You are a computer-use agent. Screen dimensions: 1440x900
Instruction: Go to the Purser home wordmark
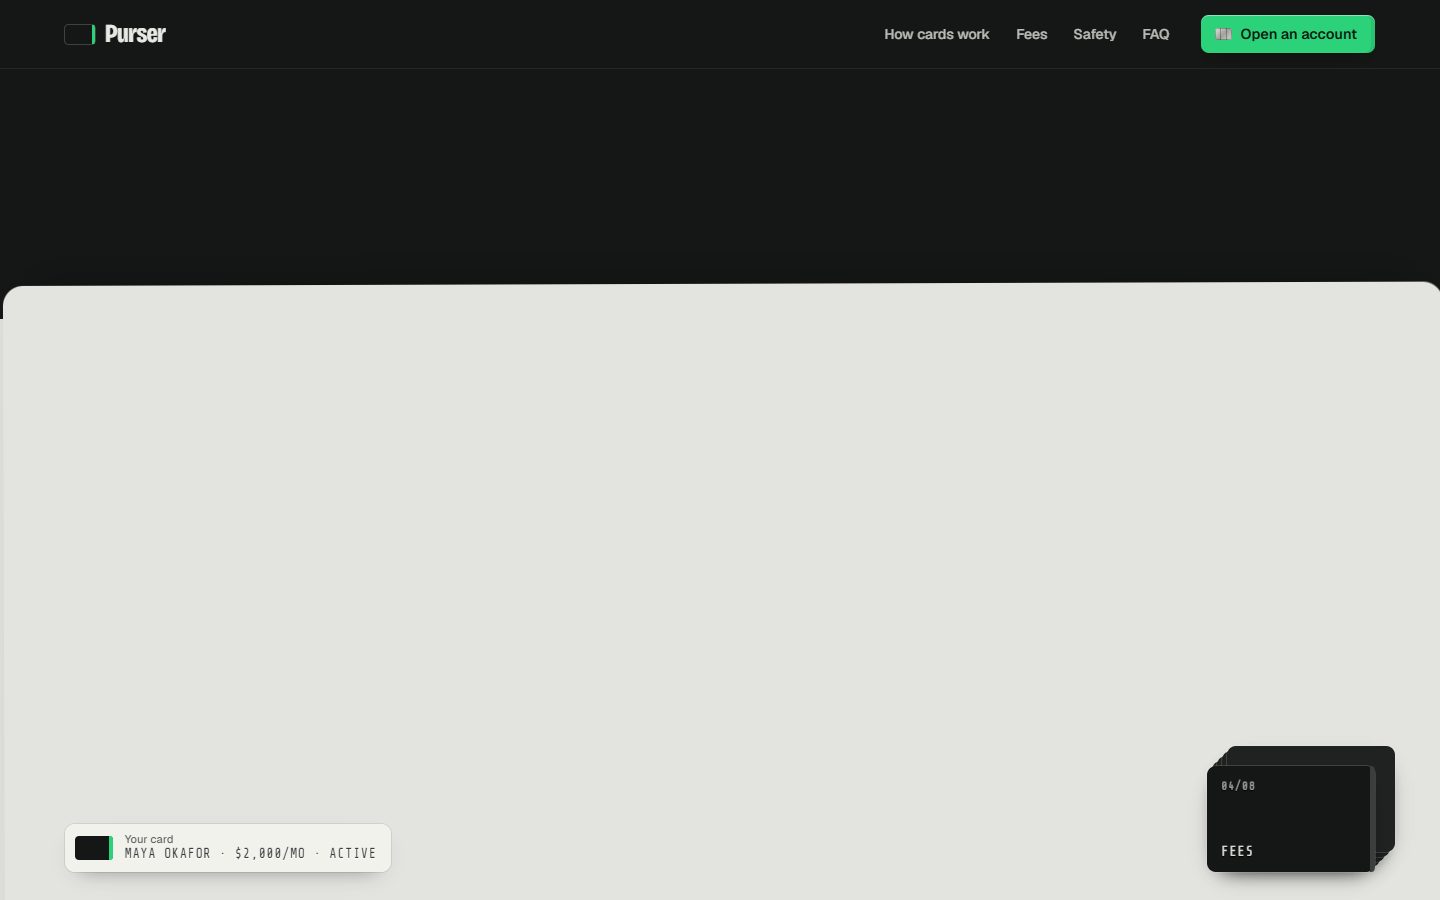[135, 34]
